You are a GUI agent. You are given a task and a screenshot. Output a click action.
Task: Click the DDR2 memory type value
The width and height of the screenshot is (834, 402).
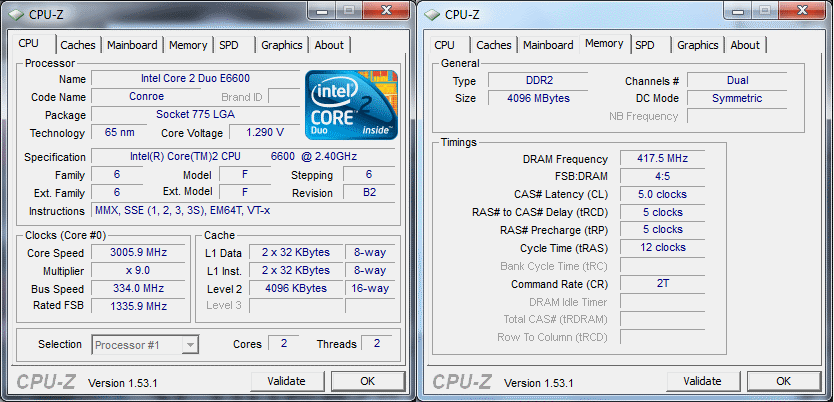click(538, 81)
